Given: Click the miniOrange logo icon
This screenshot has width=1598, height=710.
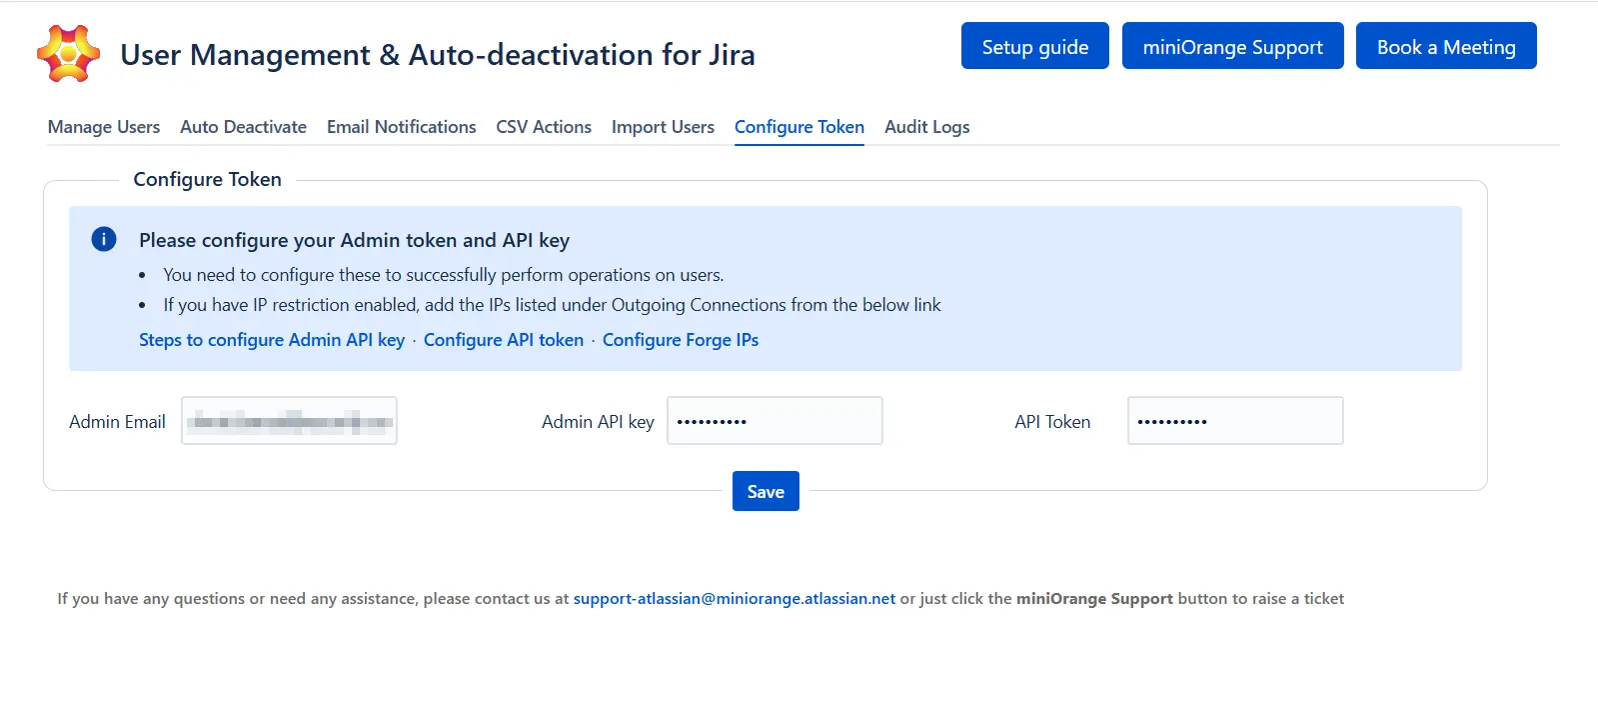Looking at the screenshot, I should [68, 54].
